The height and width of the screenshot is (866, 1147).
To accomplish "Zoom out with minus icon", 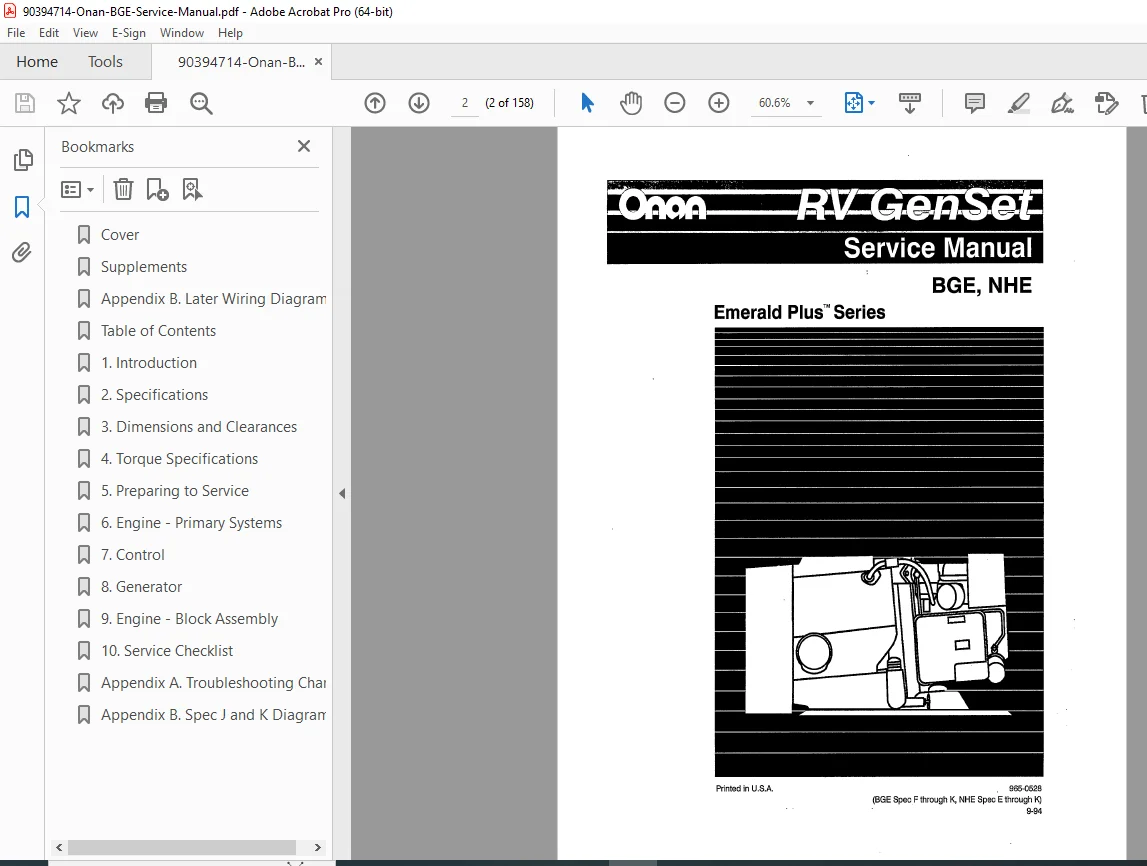I will pos(674,103).
